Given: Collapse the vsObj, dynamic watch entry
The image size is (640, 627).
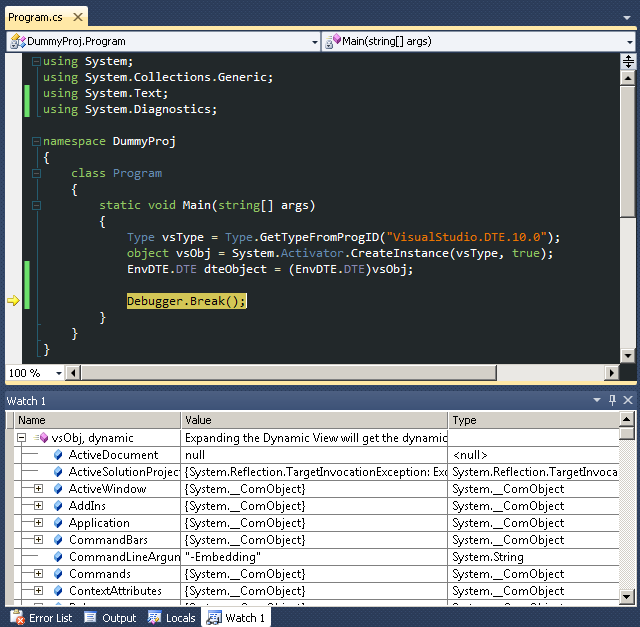Looking at the screenshot, I should [22, 438].
